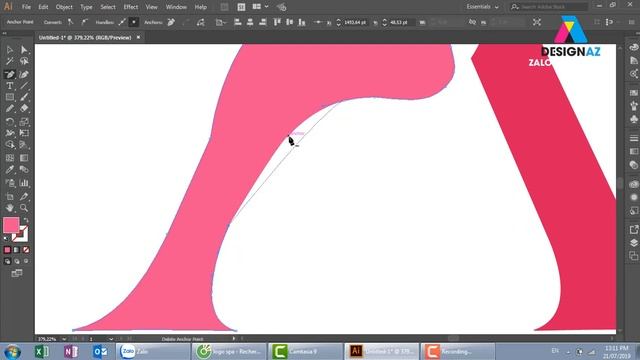
Task: Select the Scale tool
Action: point(24,122)
